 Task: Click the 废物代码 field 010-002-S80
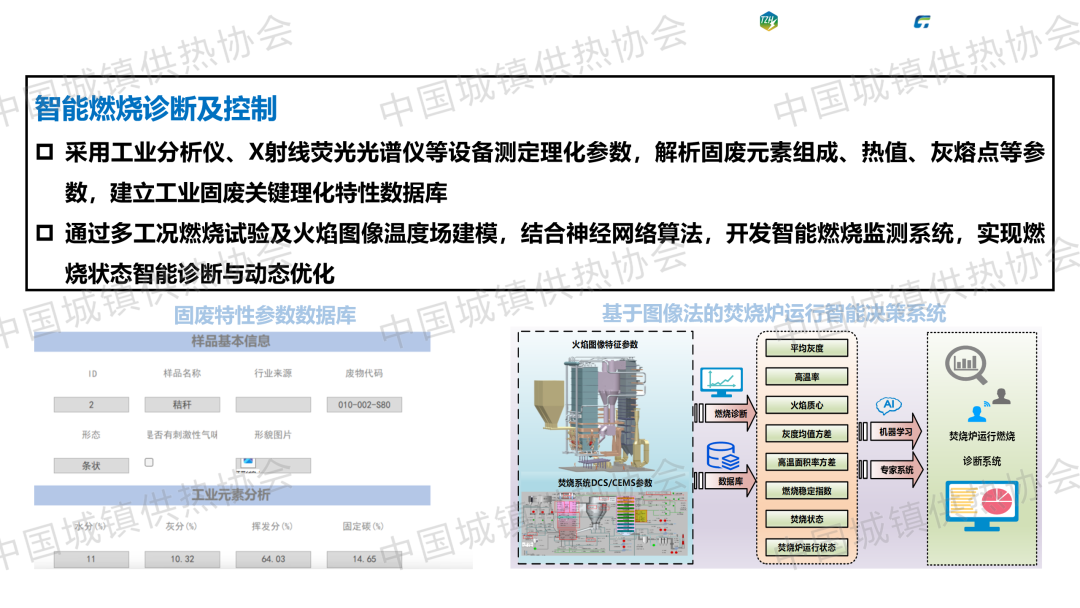pyautogui.click(x=364, y=405)
